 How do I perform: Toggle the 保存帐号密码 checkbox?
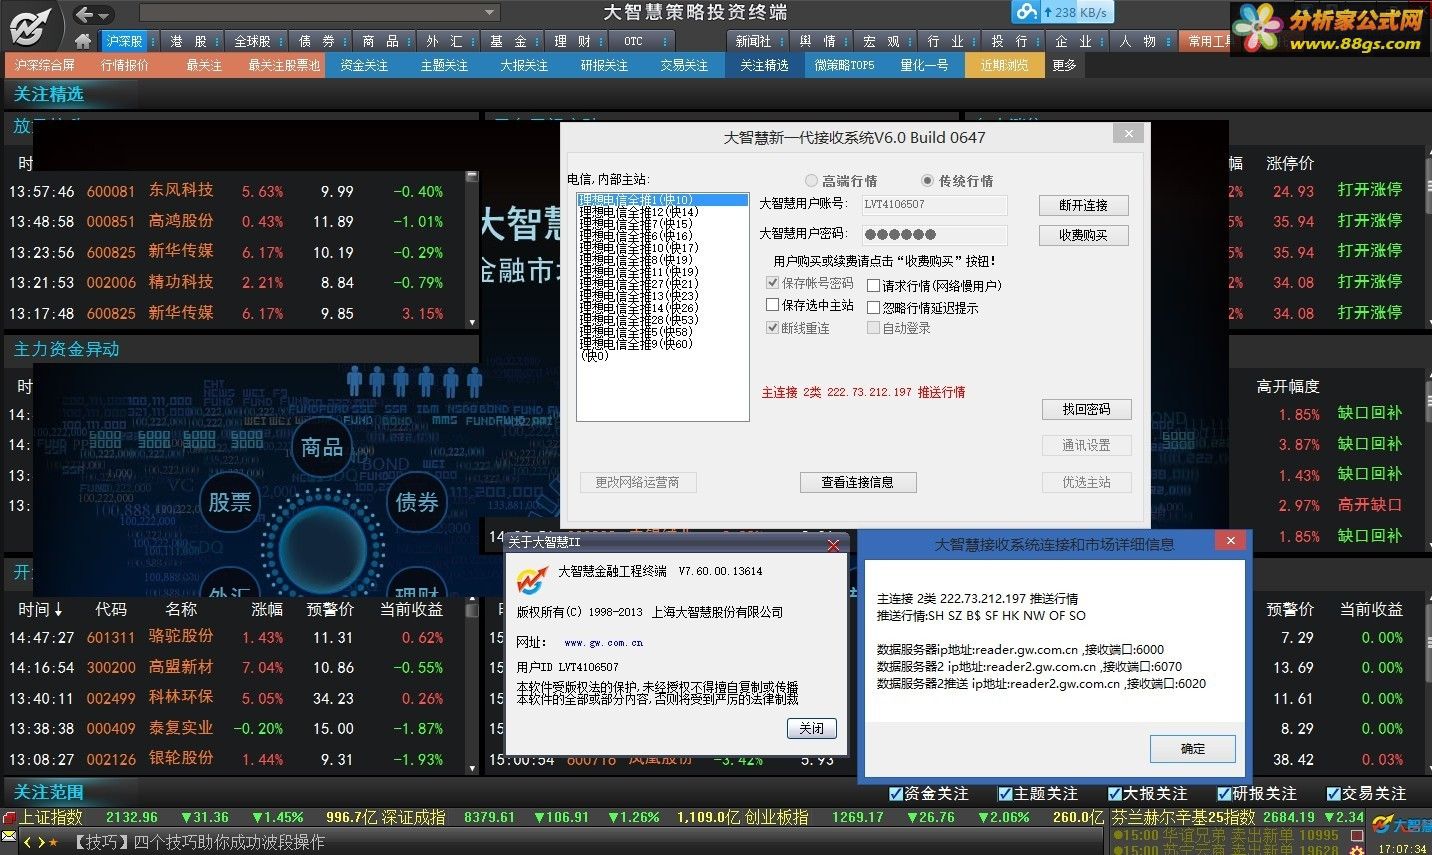pos(772,284)
